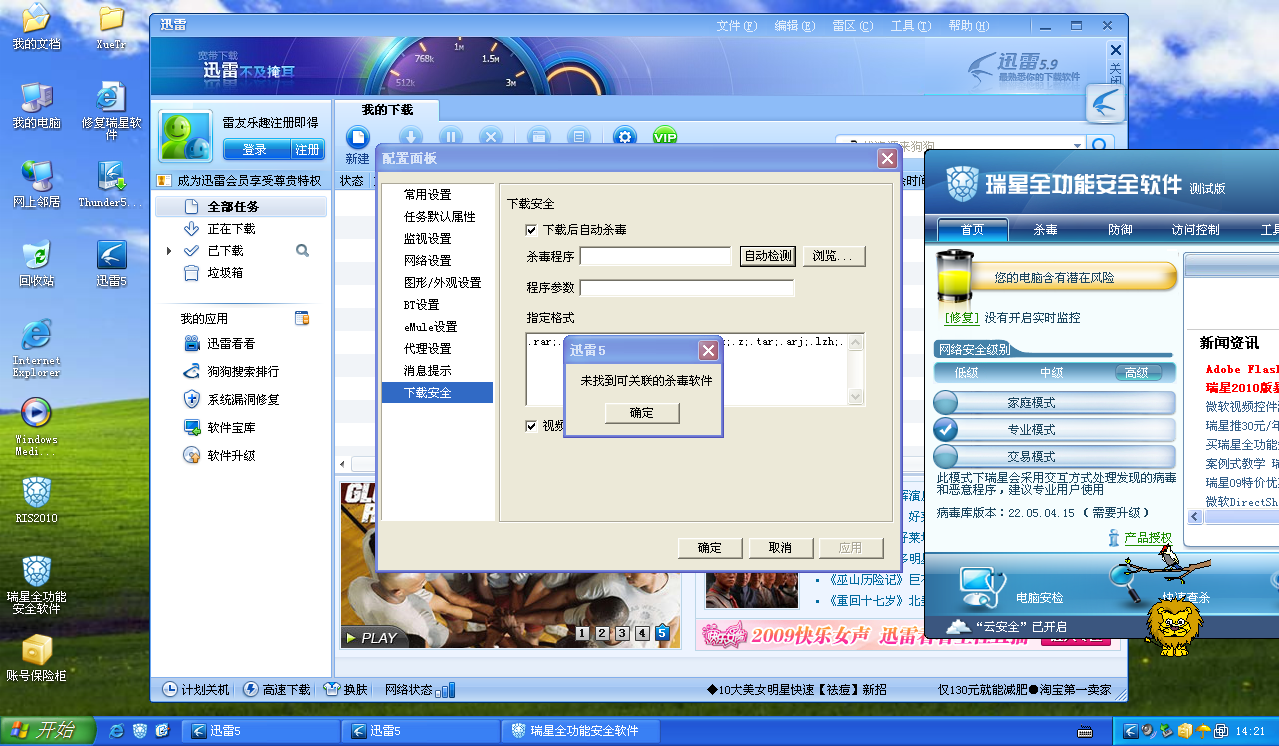The image size is (1279, 746).
Task: Toggle the 视频 checkbox below format list
Action: pos(532,426)
